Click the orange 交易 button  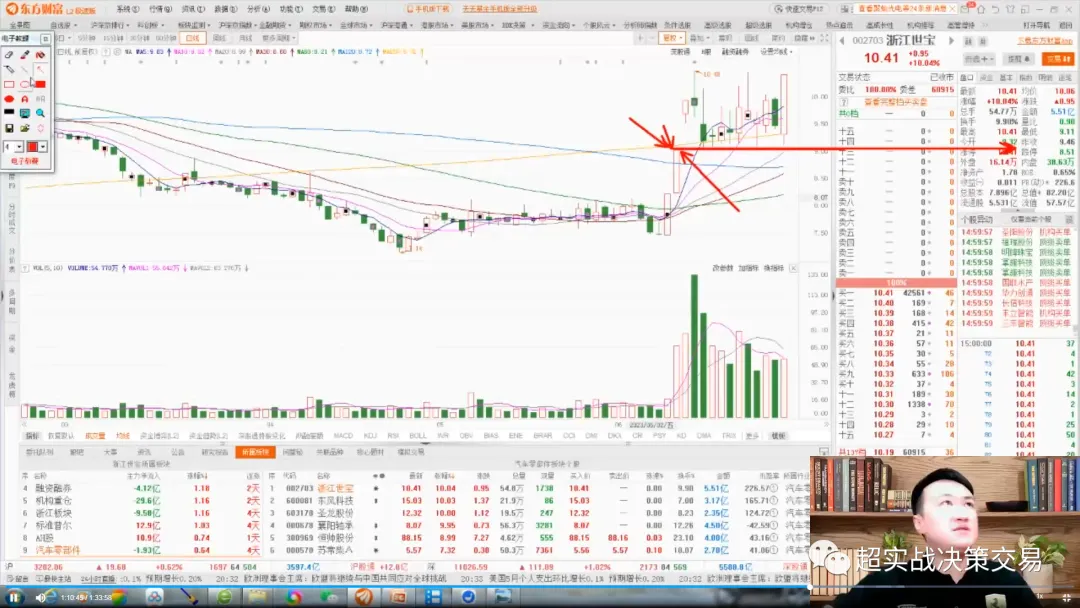(1058, 59)
